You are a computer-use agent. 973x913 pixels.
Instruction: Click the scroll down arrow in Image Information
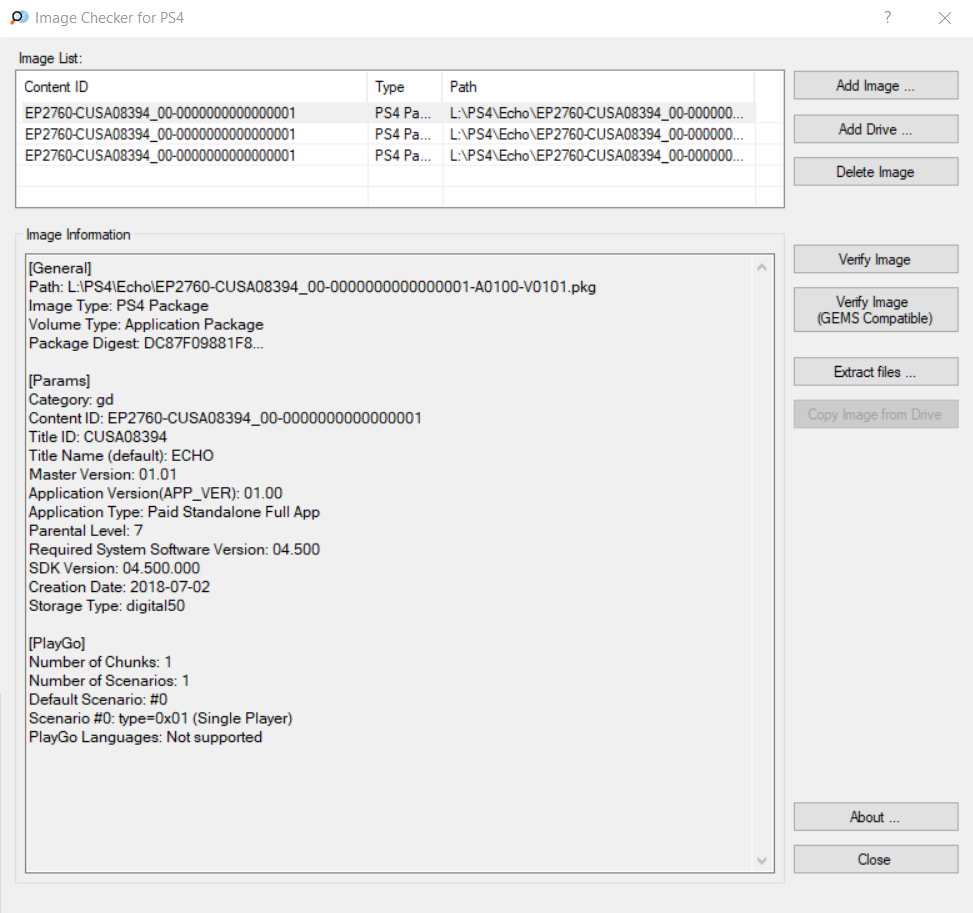[762, 860]
